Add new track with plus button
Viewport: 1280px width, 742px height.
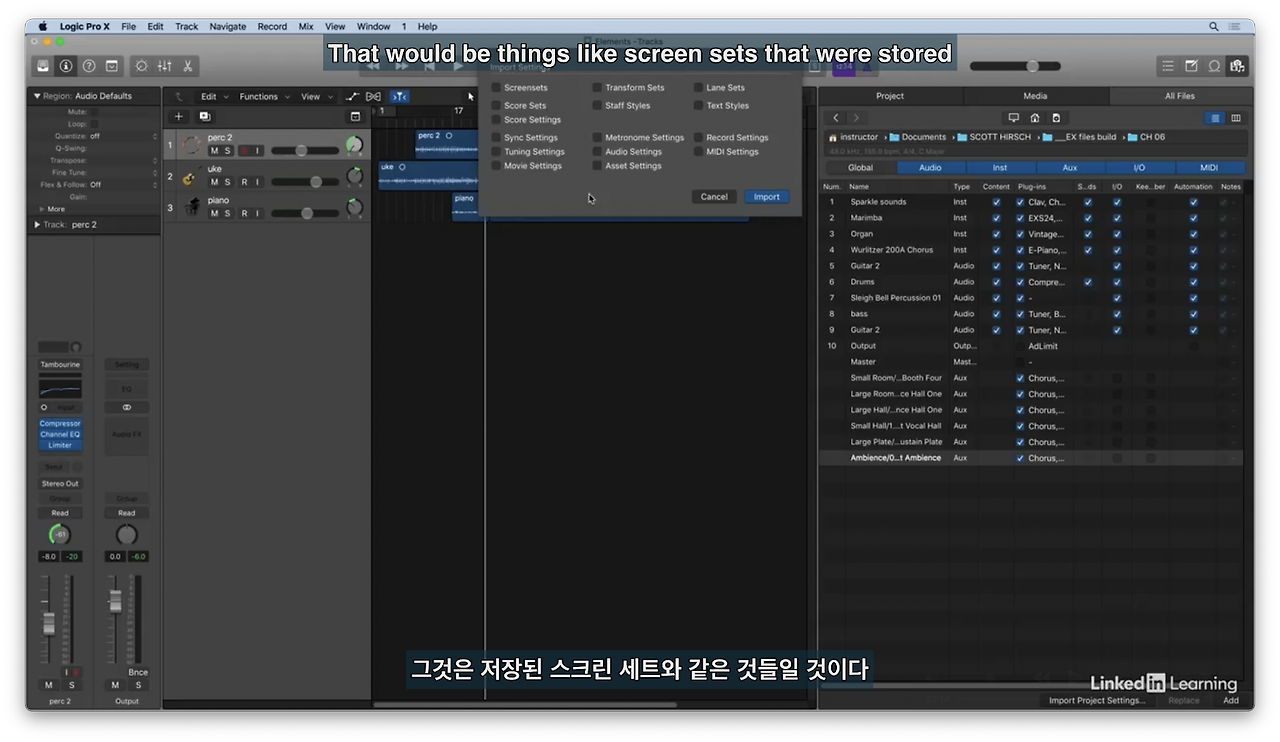[179, 116]
